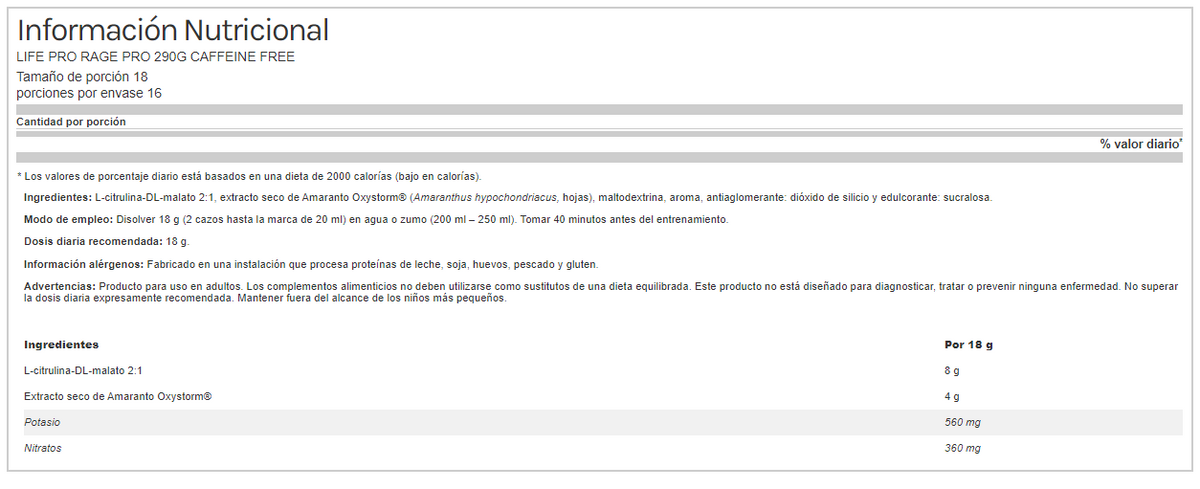The width and height of the screenshot is (1200, 489).
Task: Click the Cantidad por porción label
Action: (x=71, y=122)
